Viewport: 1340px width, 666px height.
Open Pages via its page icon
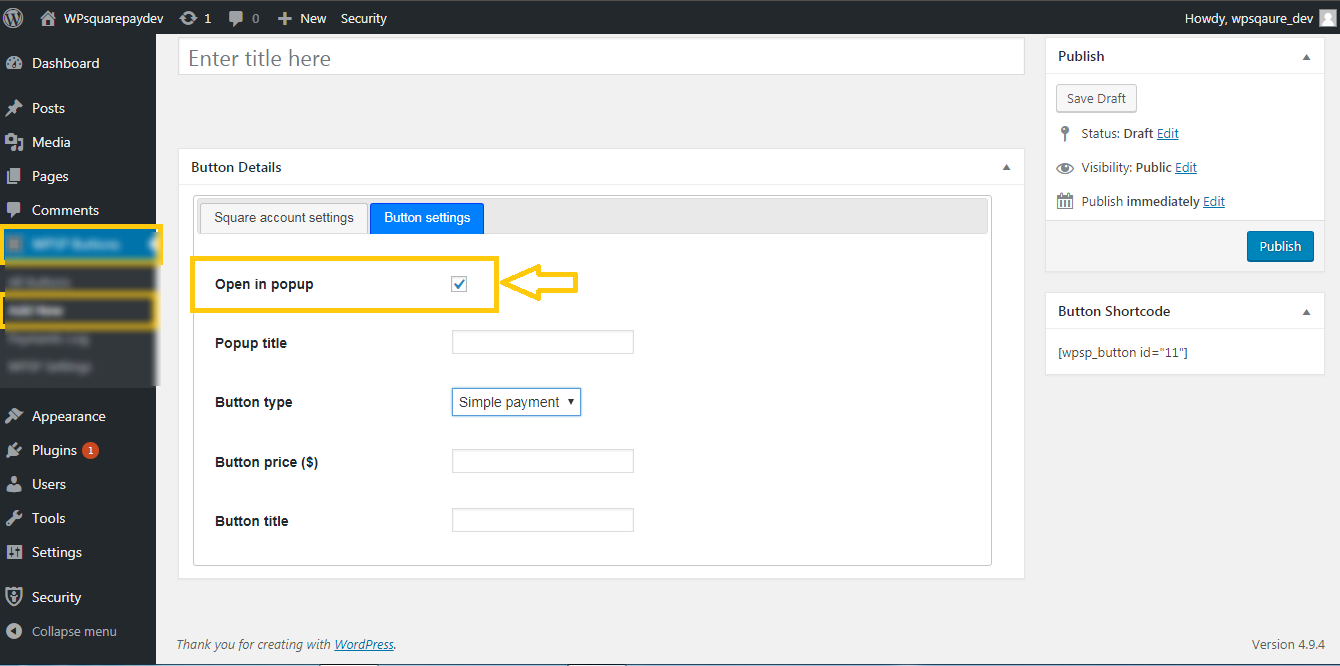tap(14, 176)
